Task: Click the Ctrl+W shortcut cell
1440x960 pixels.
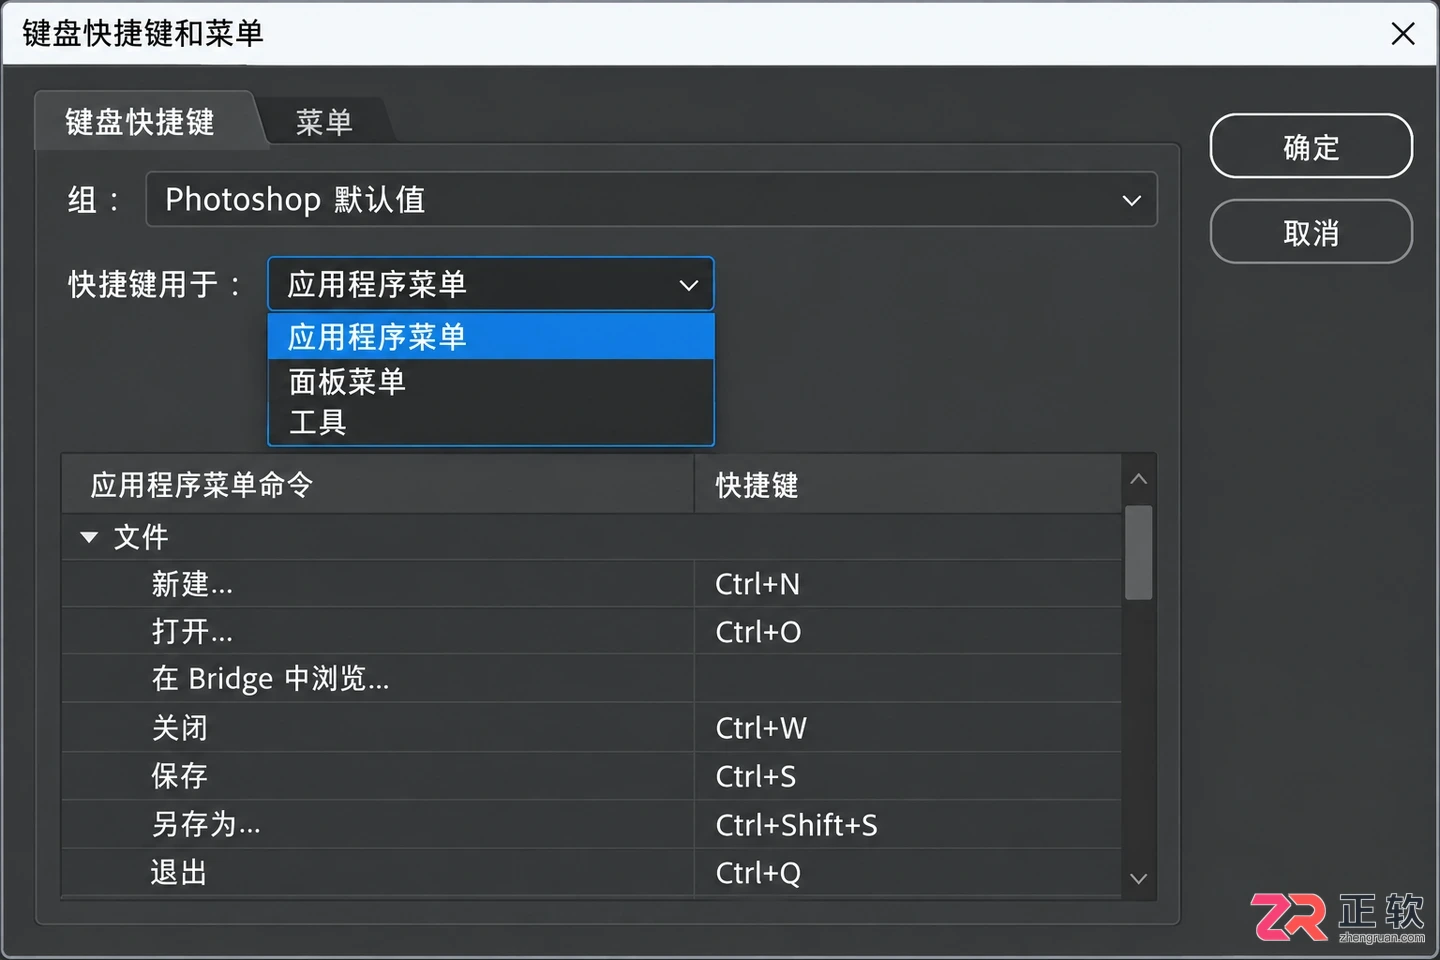Action: [x=908, y=727]
